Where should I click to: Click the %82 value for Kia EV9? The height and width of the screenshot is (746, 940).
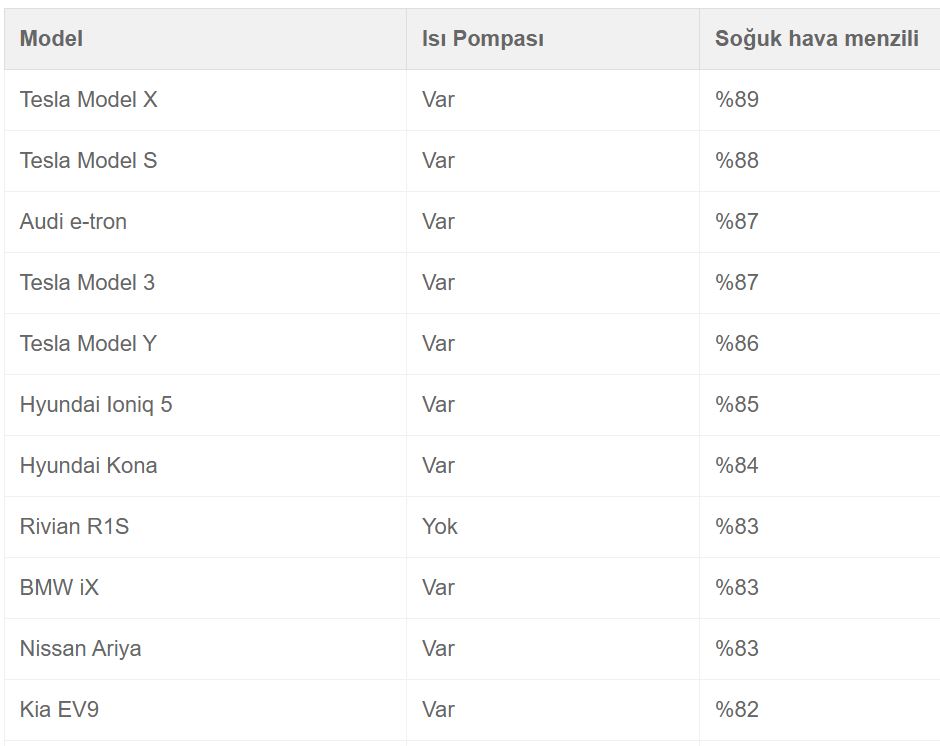[x=737, y=710]
